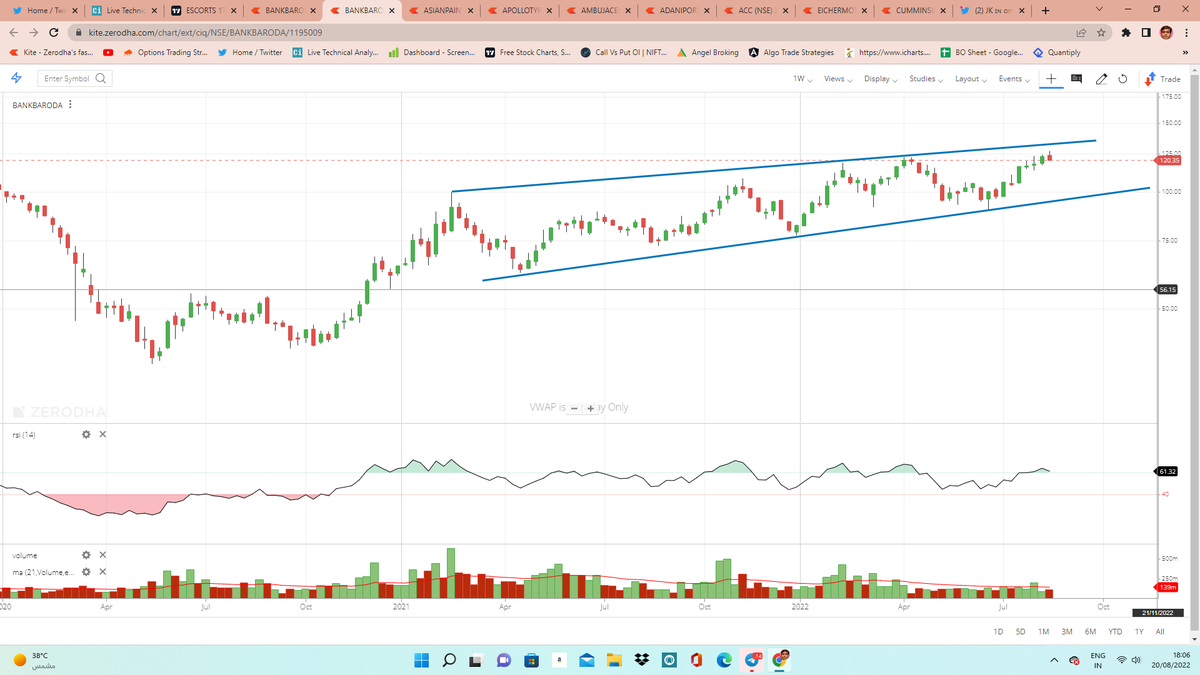Click the VWAP notice plus button
Viewport: 1200px width, 675px height.
tap(591, 408)
